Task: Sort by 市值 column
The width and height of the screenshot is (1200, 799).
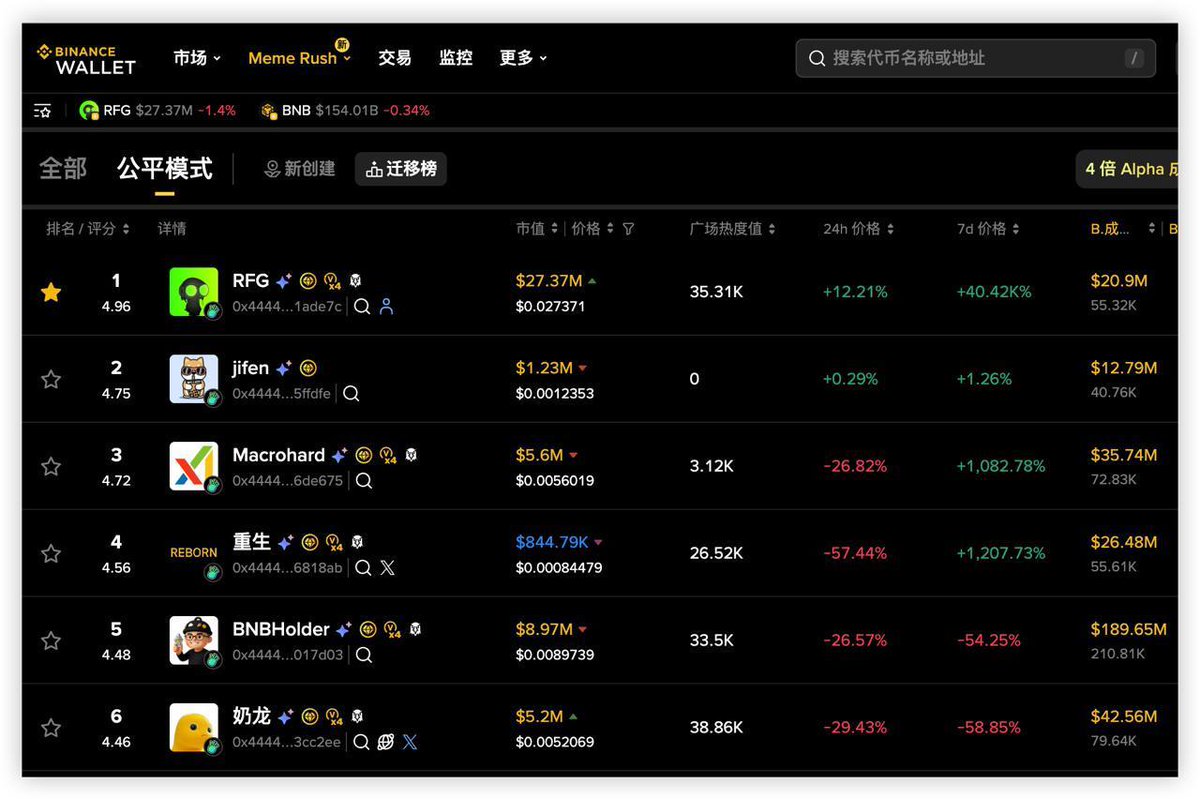Action: [x=537, y=229]
